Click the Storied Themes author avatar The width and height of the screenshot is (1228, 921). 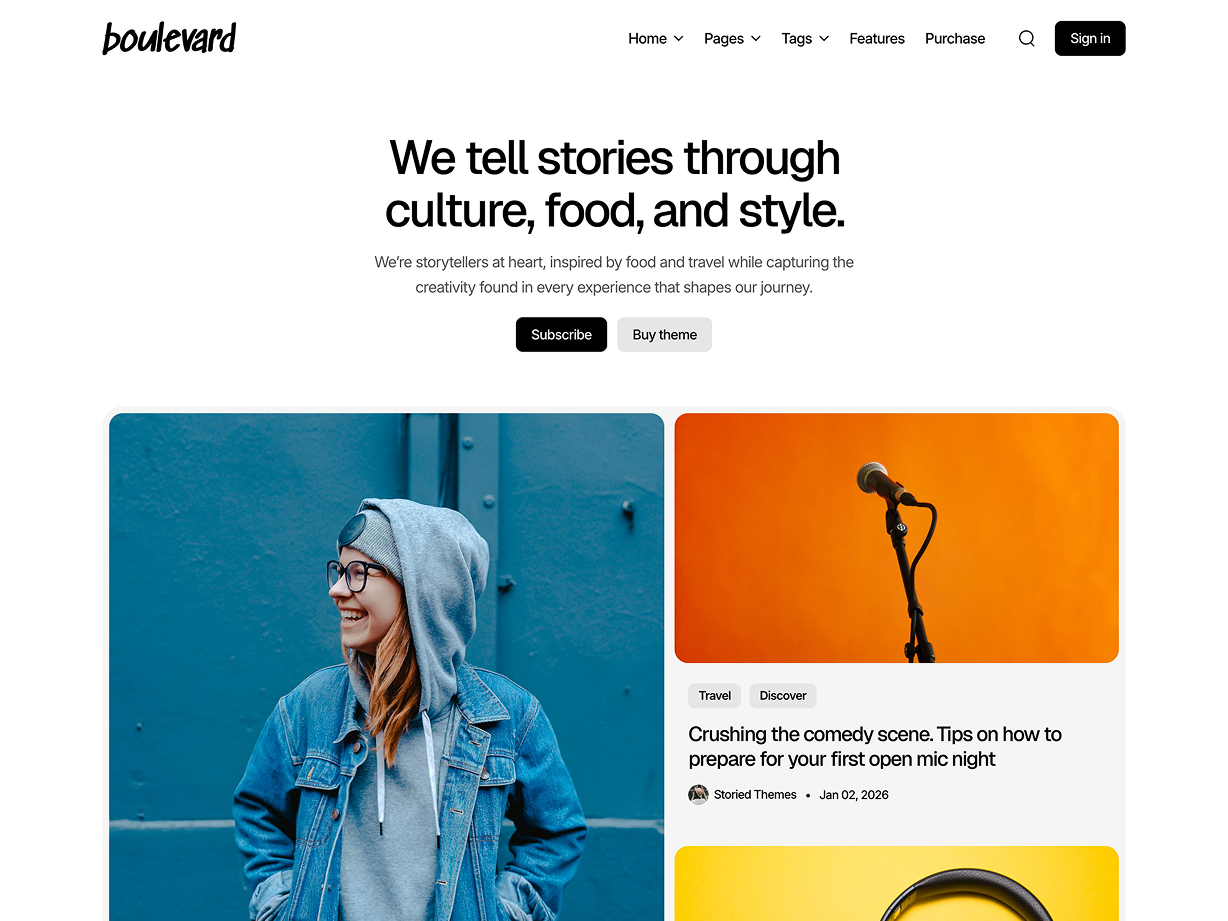click(x=698, y=795)
